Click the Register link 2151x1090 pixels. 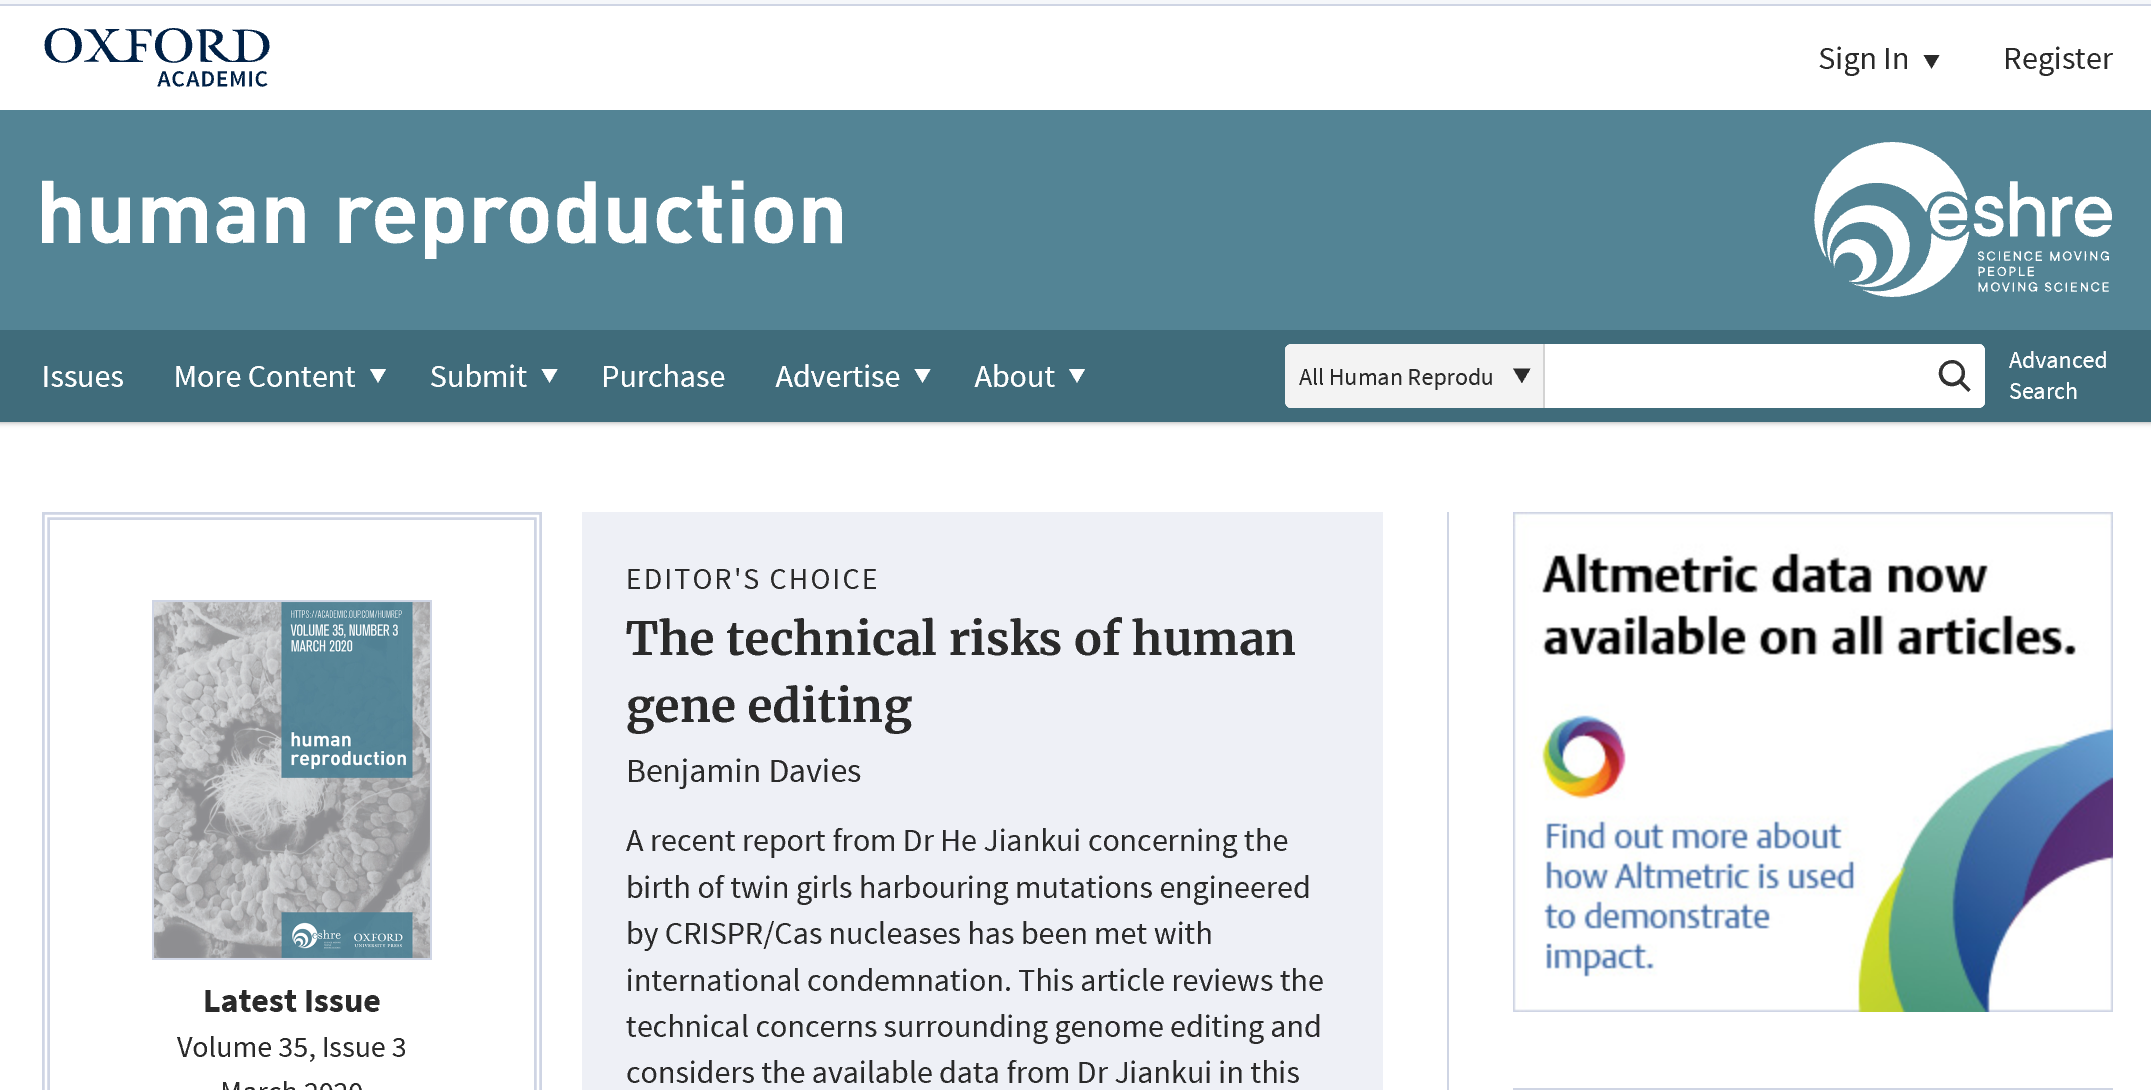[2058, 59]
